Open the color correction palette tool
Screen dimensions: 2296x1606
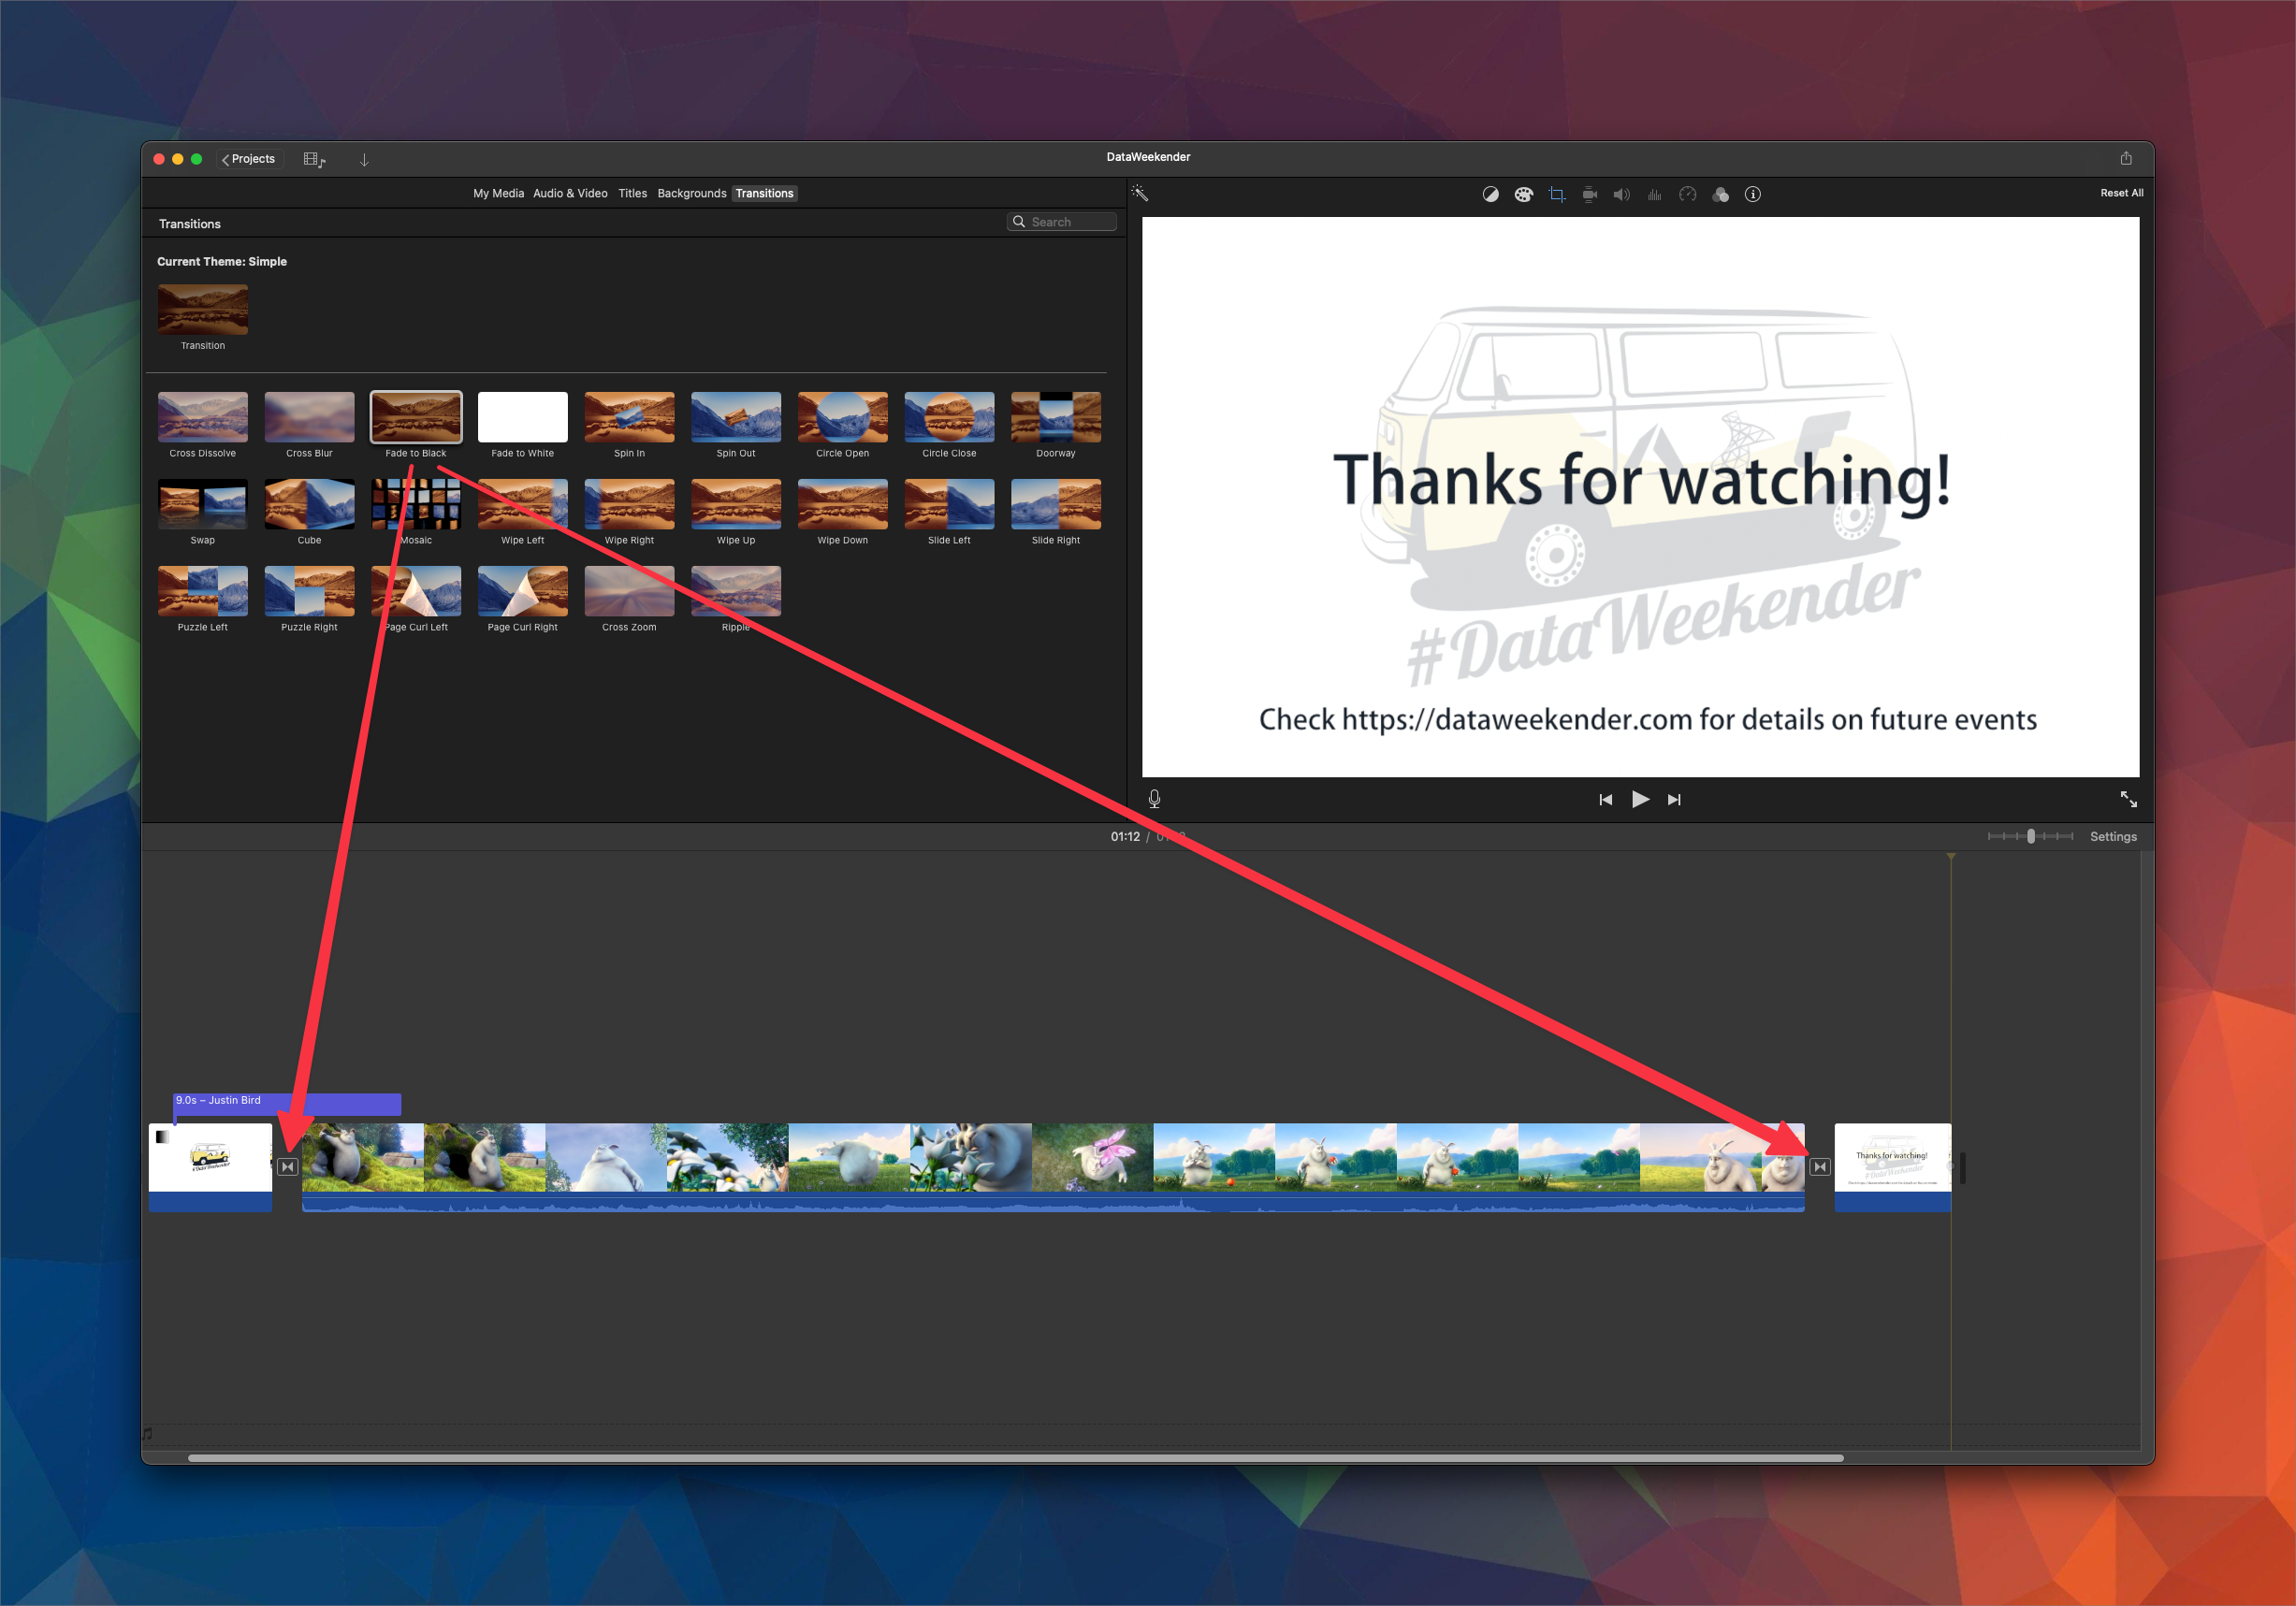(1523, 194)
